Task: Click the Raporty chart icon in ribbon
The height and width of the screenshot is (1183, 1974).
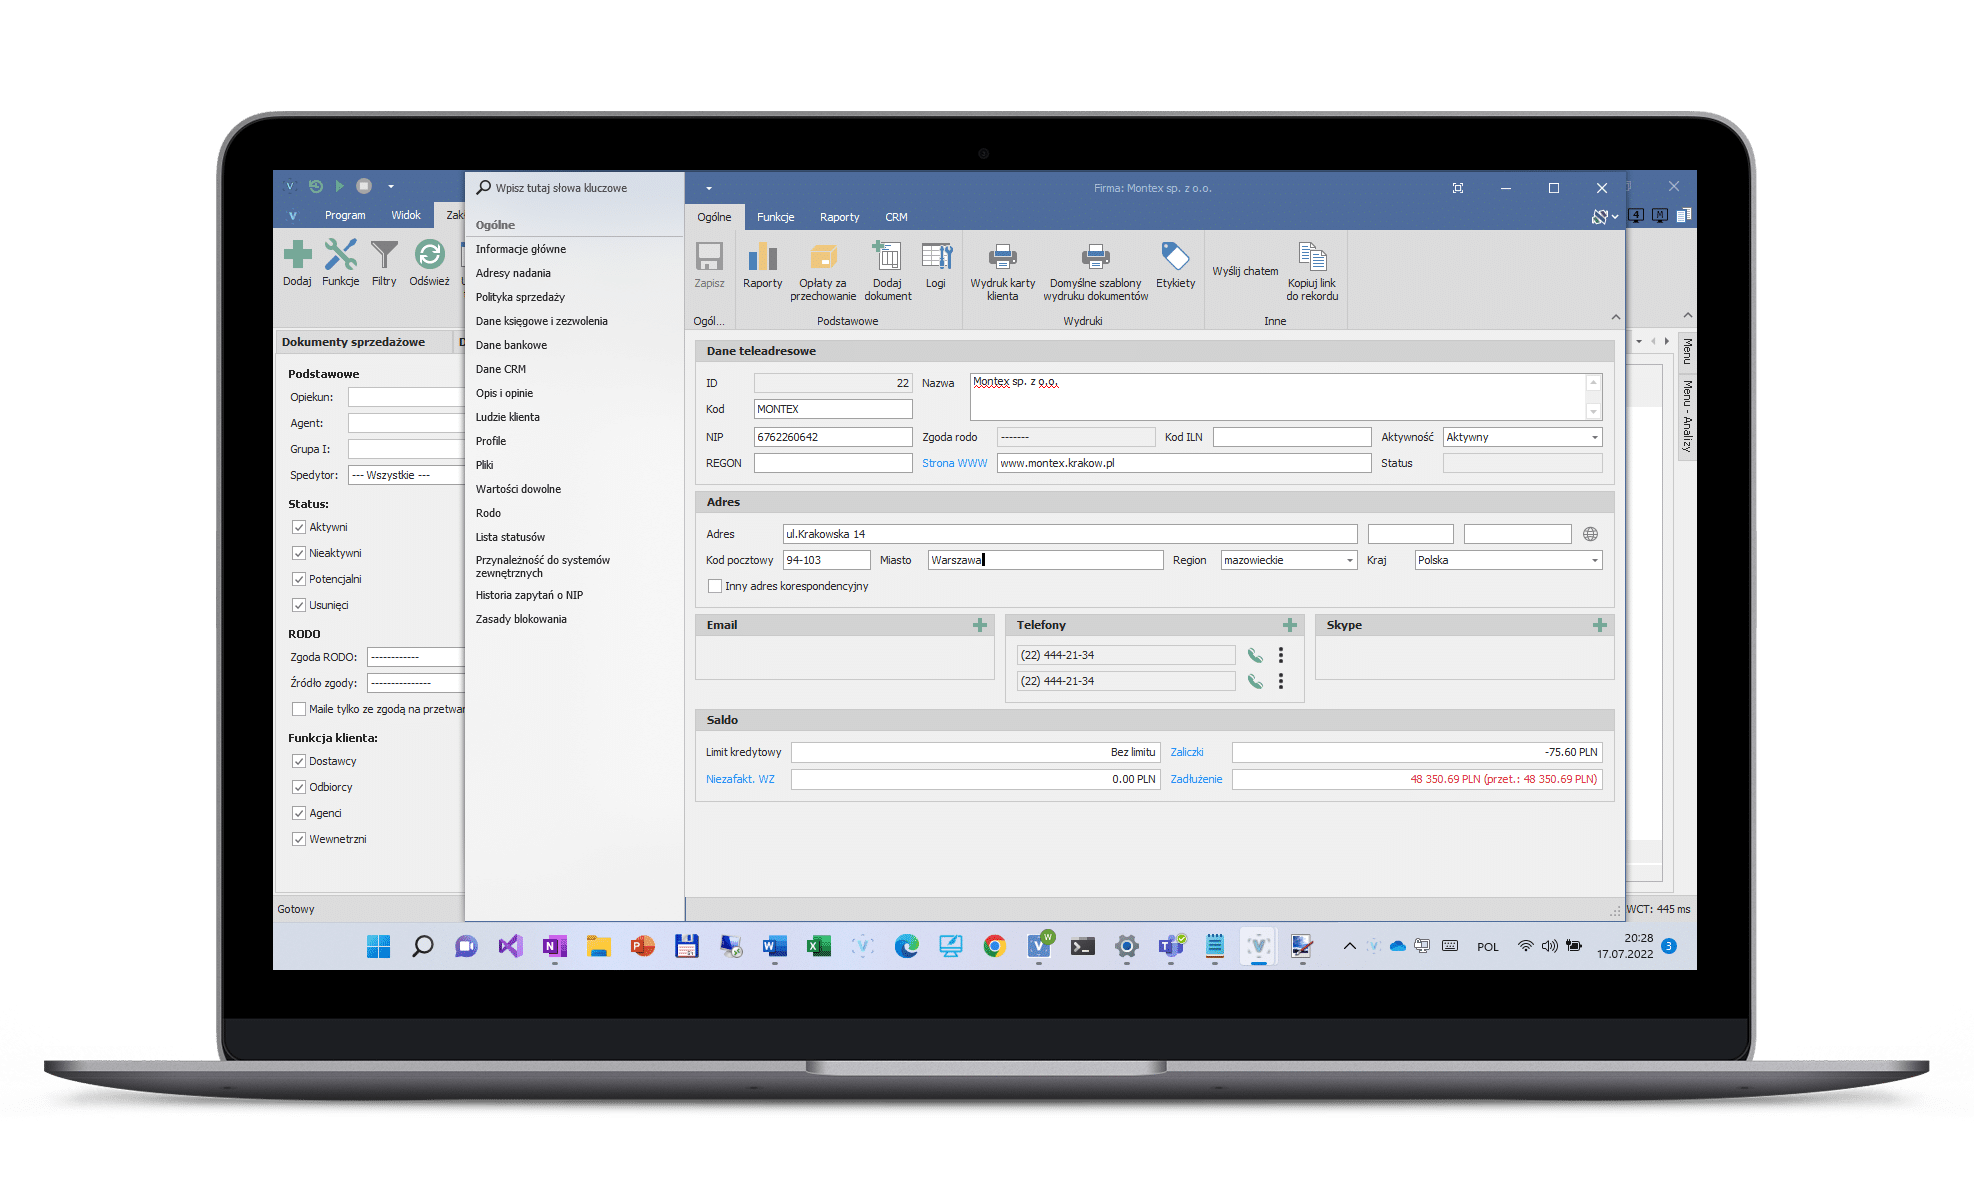Action: tap(762, 257)
